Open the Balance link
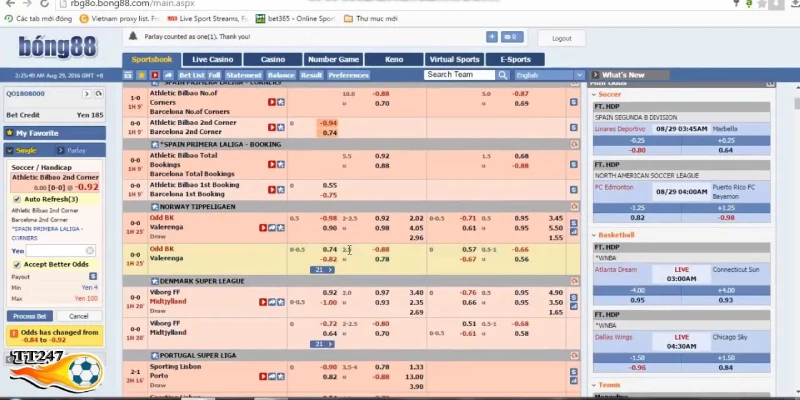800x400 pixels. (281, 75)
